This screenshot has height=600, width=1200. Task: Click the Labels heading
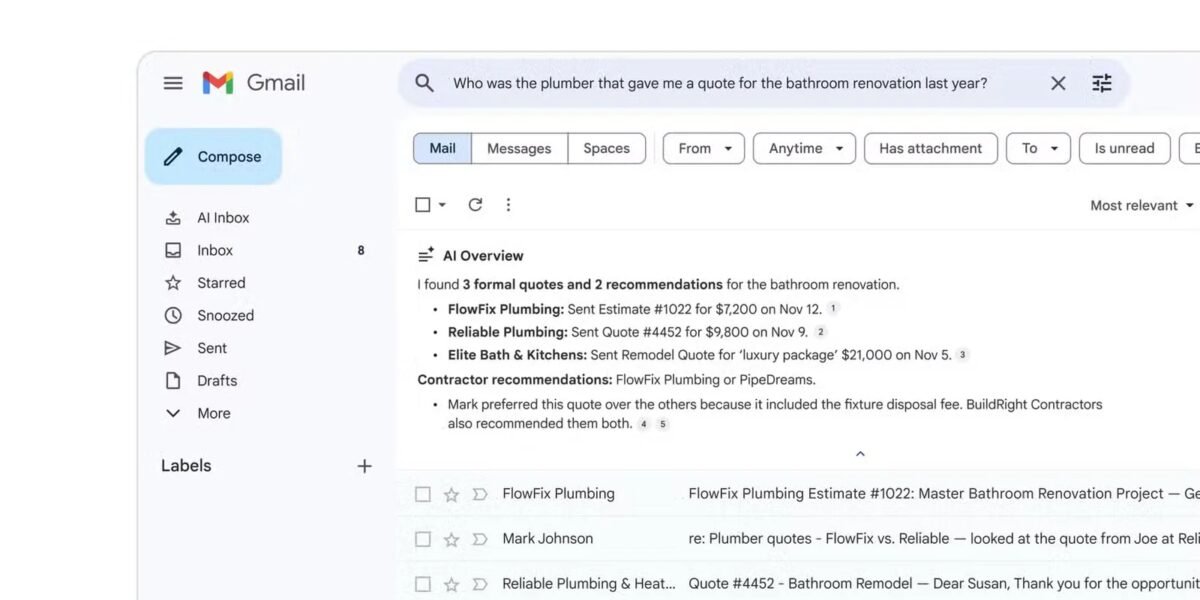coord(186,466)
